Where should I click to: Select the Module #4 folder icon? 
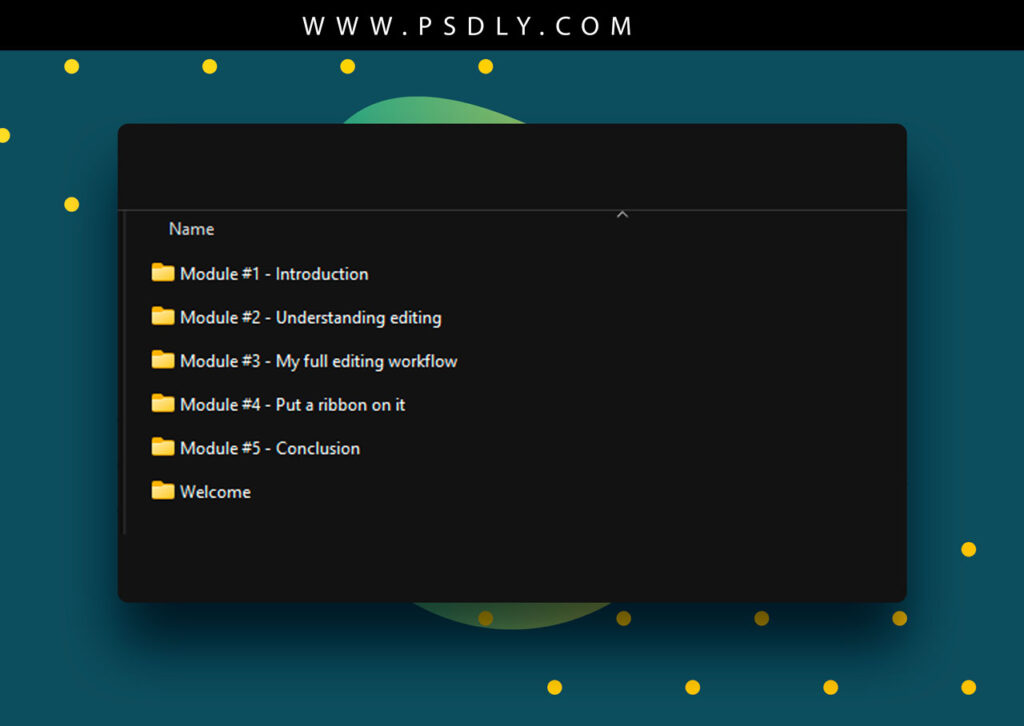coord(162,404)
